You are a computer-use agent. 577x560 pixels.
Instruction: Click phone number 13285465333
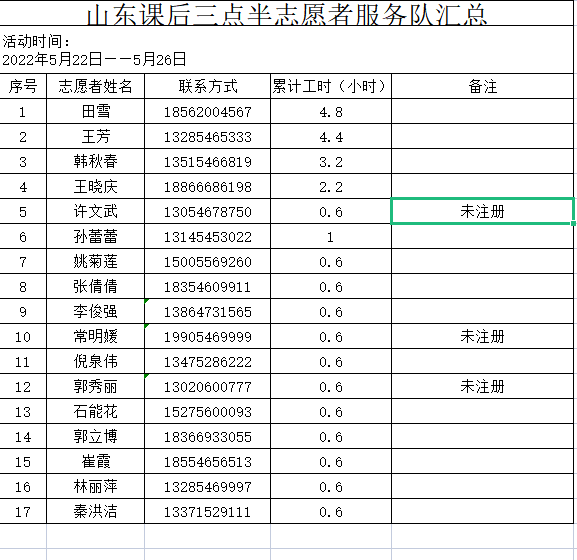tap(208, 137)
